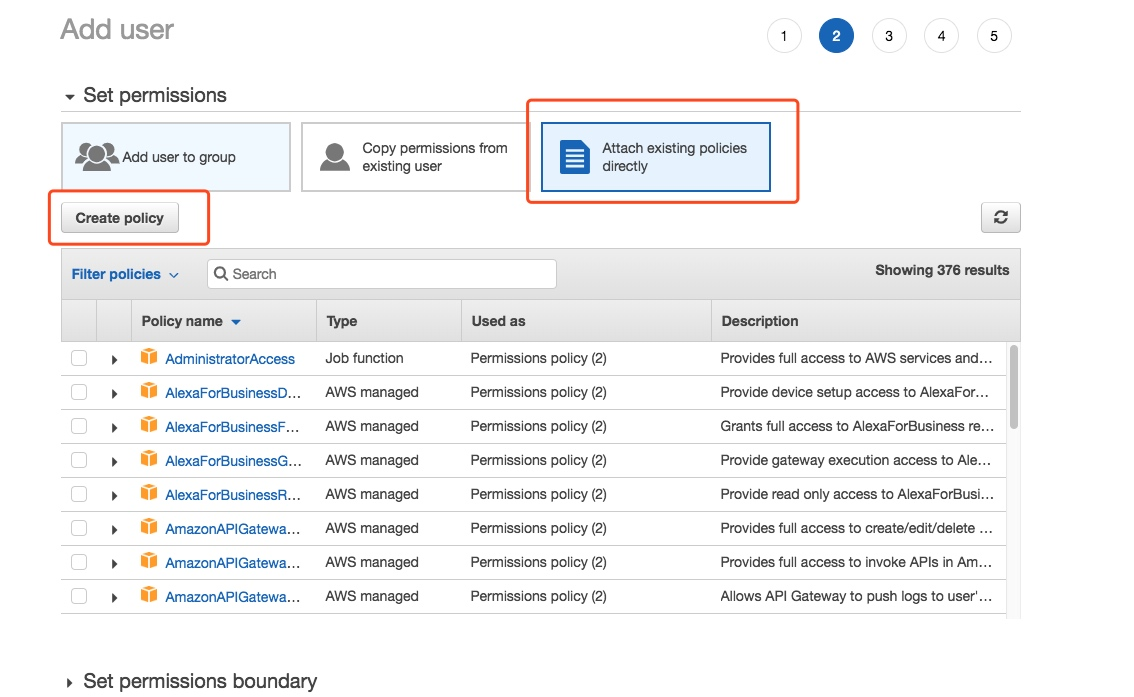Image resolution: width=1134 pixels, height=697 pixels.
Task: Open the AlexaForBusinessR... policy link
Action: [x=233, y=495]
